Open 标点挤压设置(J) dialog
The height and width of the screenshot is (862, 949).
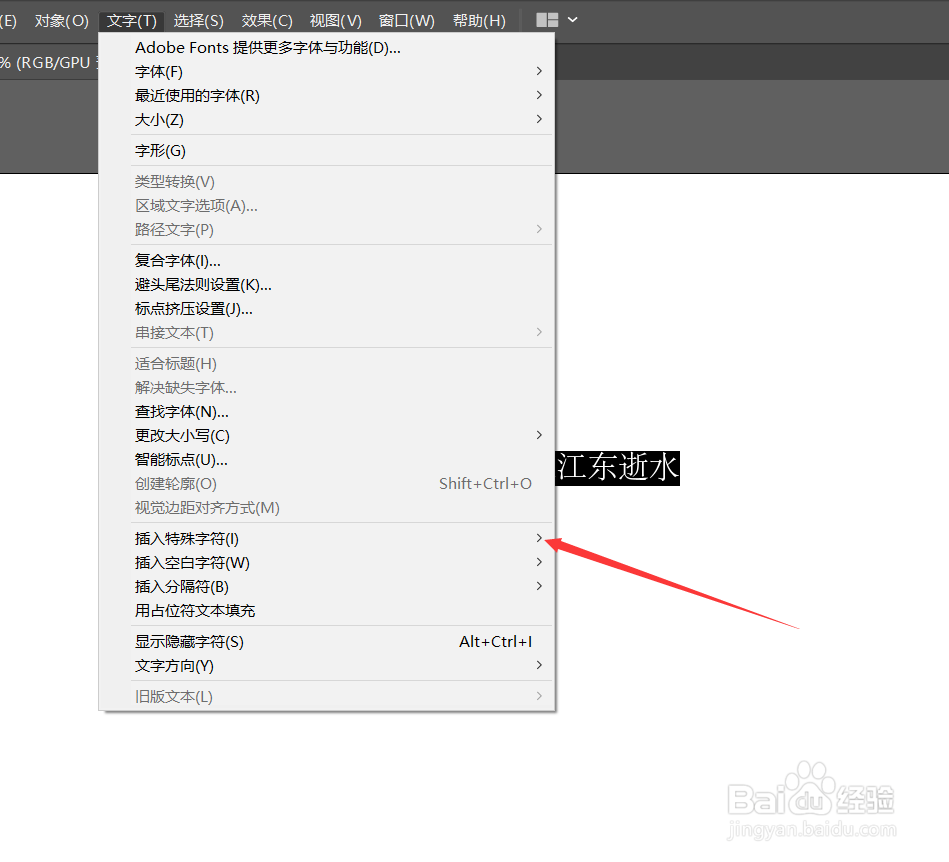pos(327,309)
